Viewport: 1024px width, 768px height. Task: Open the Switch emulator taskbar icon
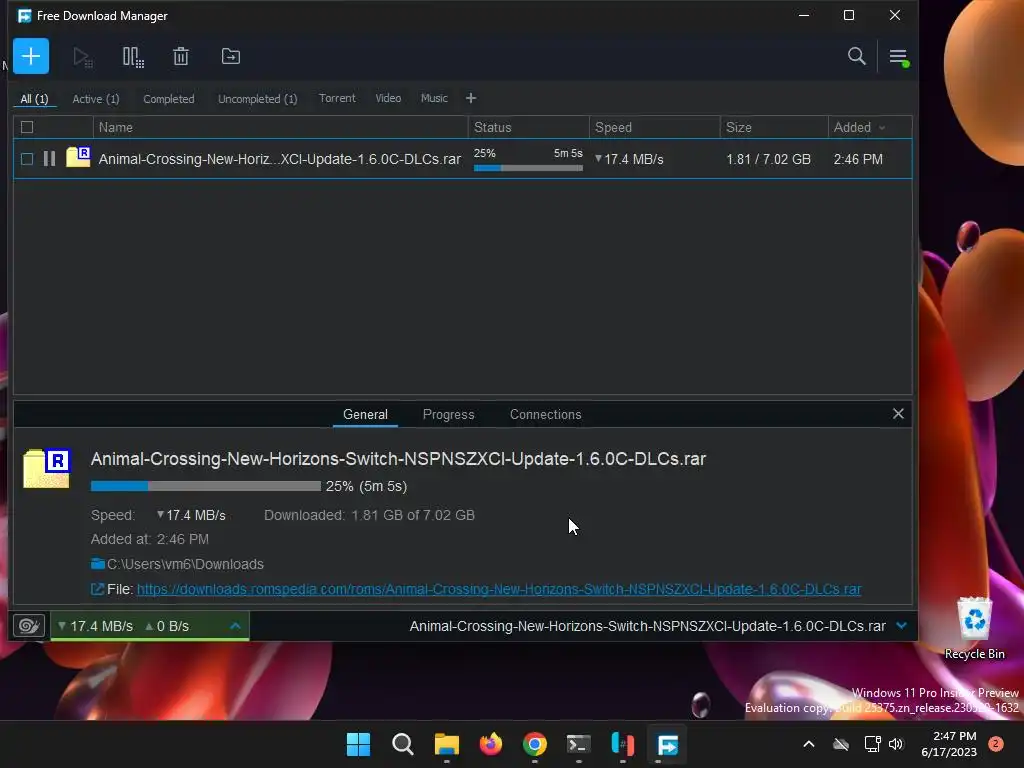click(623, 744)
